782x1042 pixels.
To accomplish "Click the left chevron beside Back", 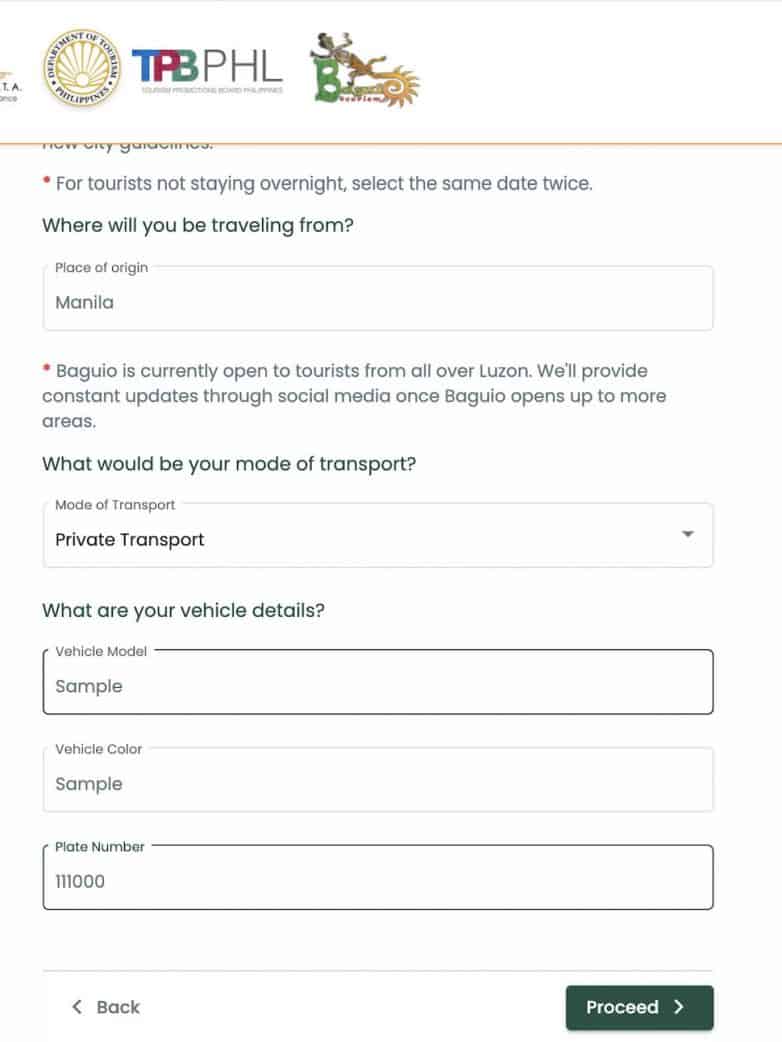I will click(x=77, y=1007).
